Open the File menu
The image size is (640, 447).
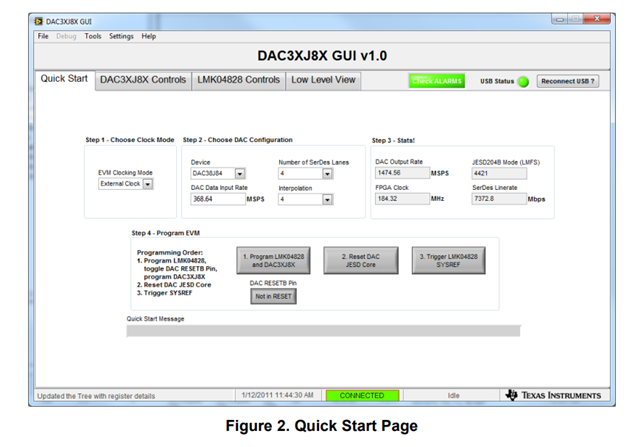pos(43,36)
